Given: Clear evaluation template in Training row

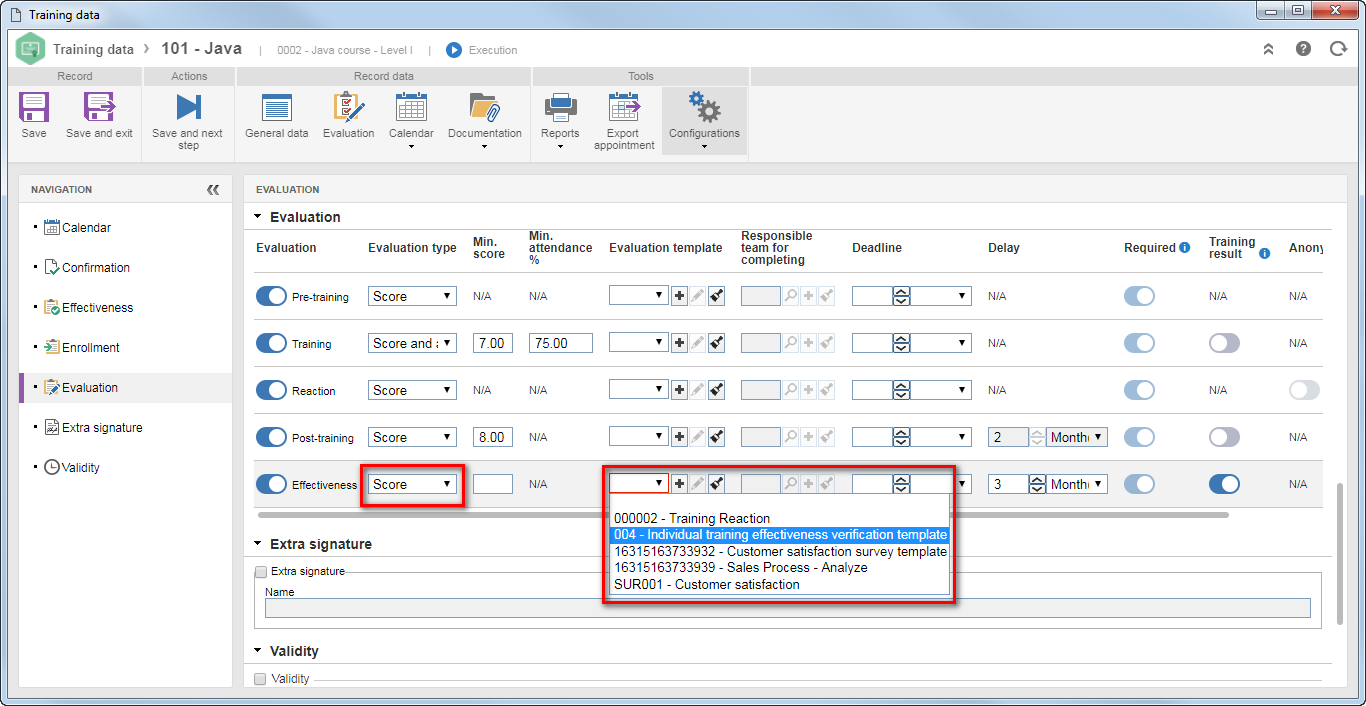Looking at the screenshot, I should pyautogui.click(x=716, y=343).
